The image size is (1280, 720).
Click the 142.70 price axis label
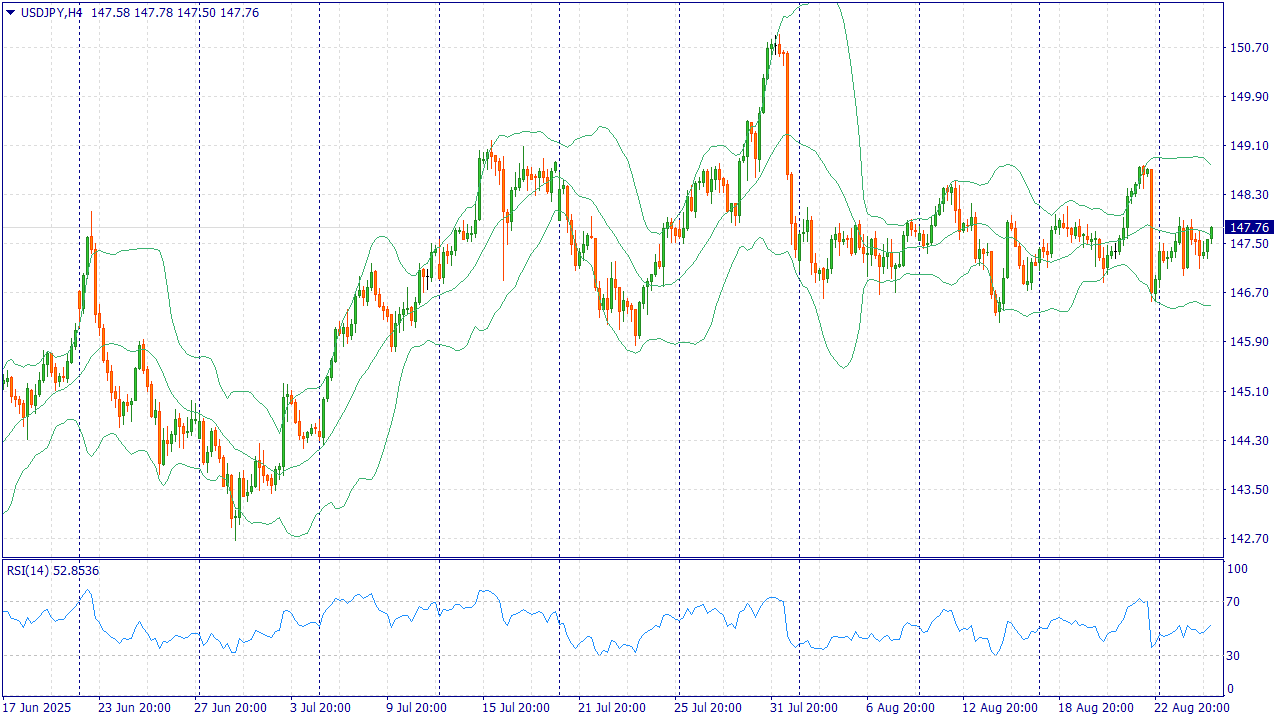[x=1248, y=539]
